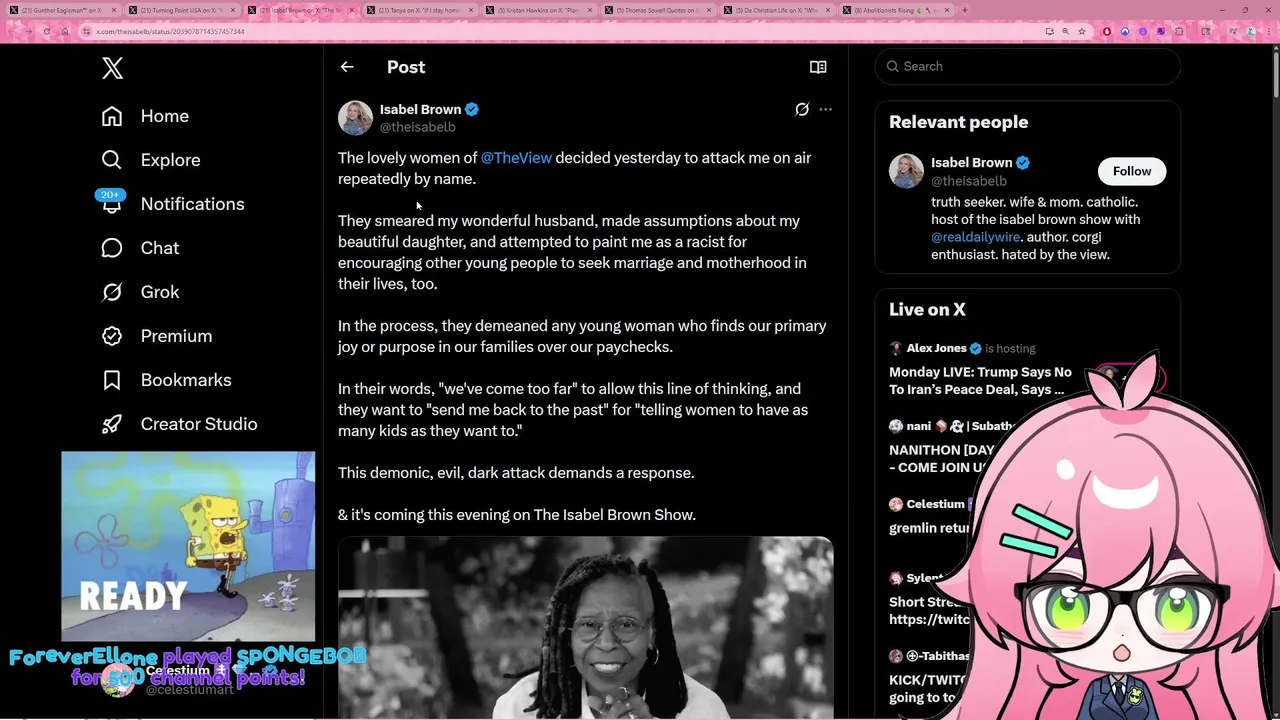Open browser three-dot menu
Screen dimensions: 1280x720
[1269, 31]
